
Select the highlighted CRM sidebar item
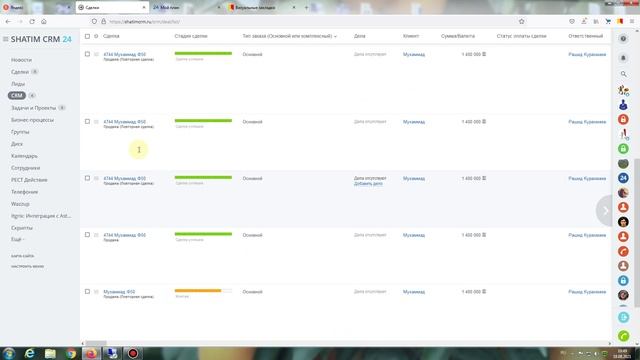pyautogui.click(x=17, y=96)
